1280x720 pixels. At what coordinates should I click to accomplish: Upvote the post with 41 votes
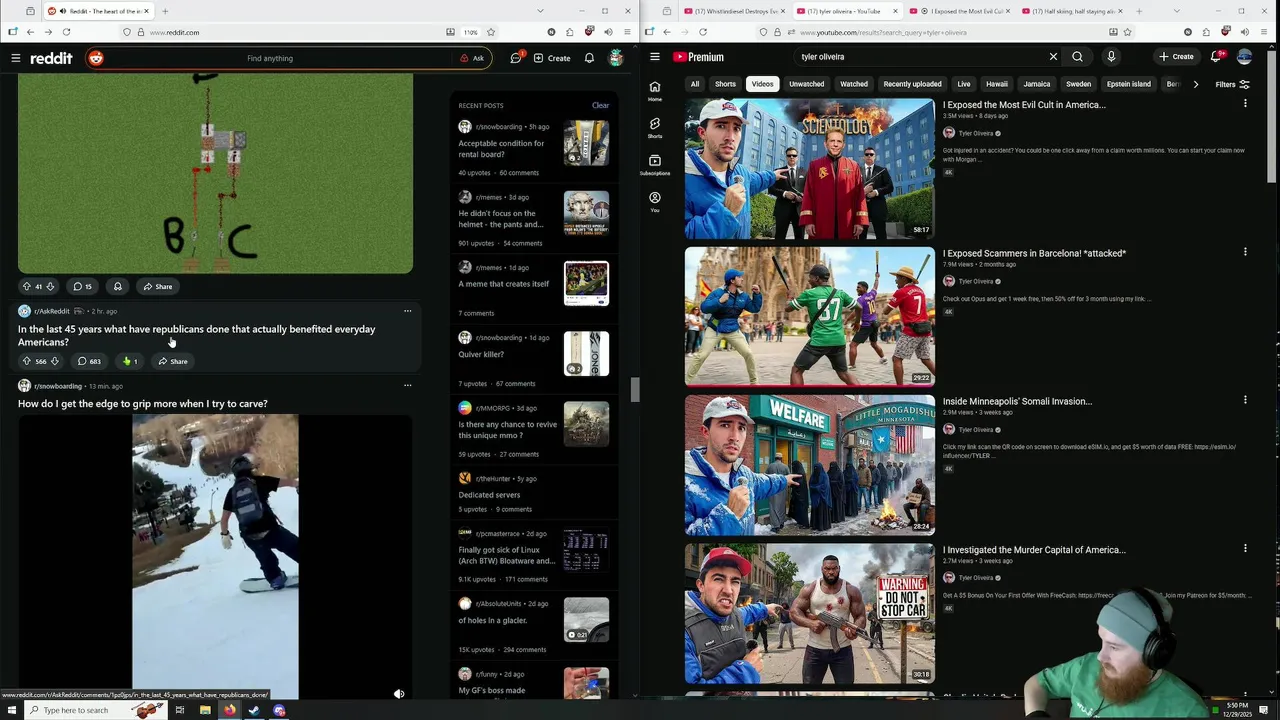pyautogui.click(x=27, y=286)
